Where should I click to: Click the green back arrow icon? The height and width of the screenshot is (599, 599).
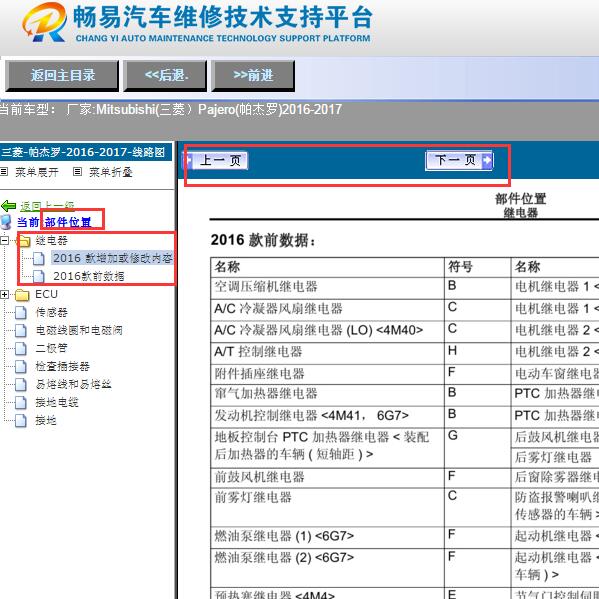8,206
